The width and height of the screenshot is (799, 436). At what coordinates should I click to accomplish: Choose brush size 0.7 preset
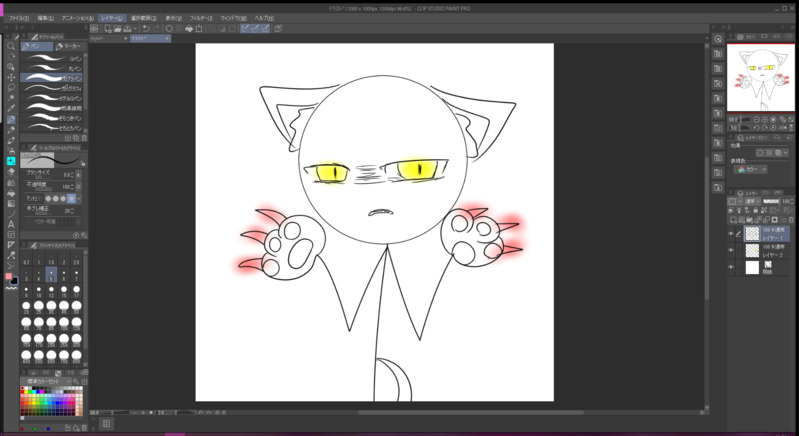(26, 258)
